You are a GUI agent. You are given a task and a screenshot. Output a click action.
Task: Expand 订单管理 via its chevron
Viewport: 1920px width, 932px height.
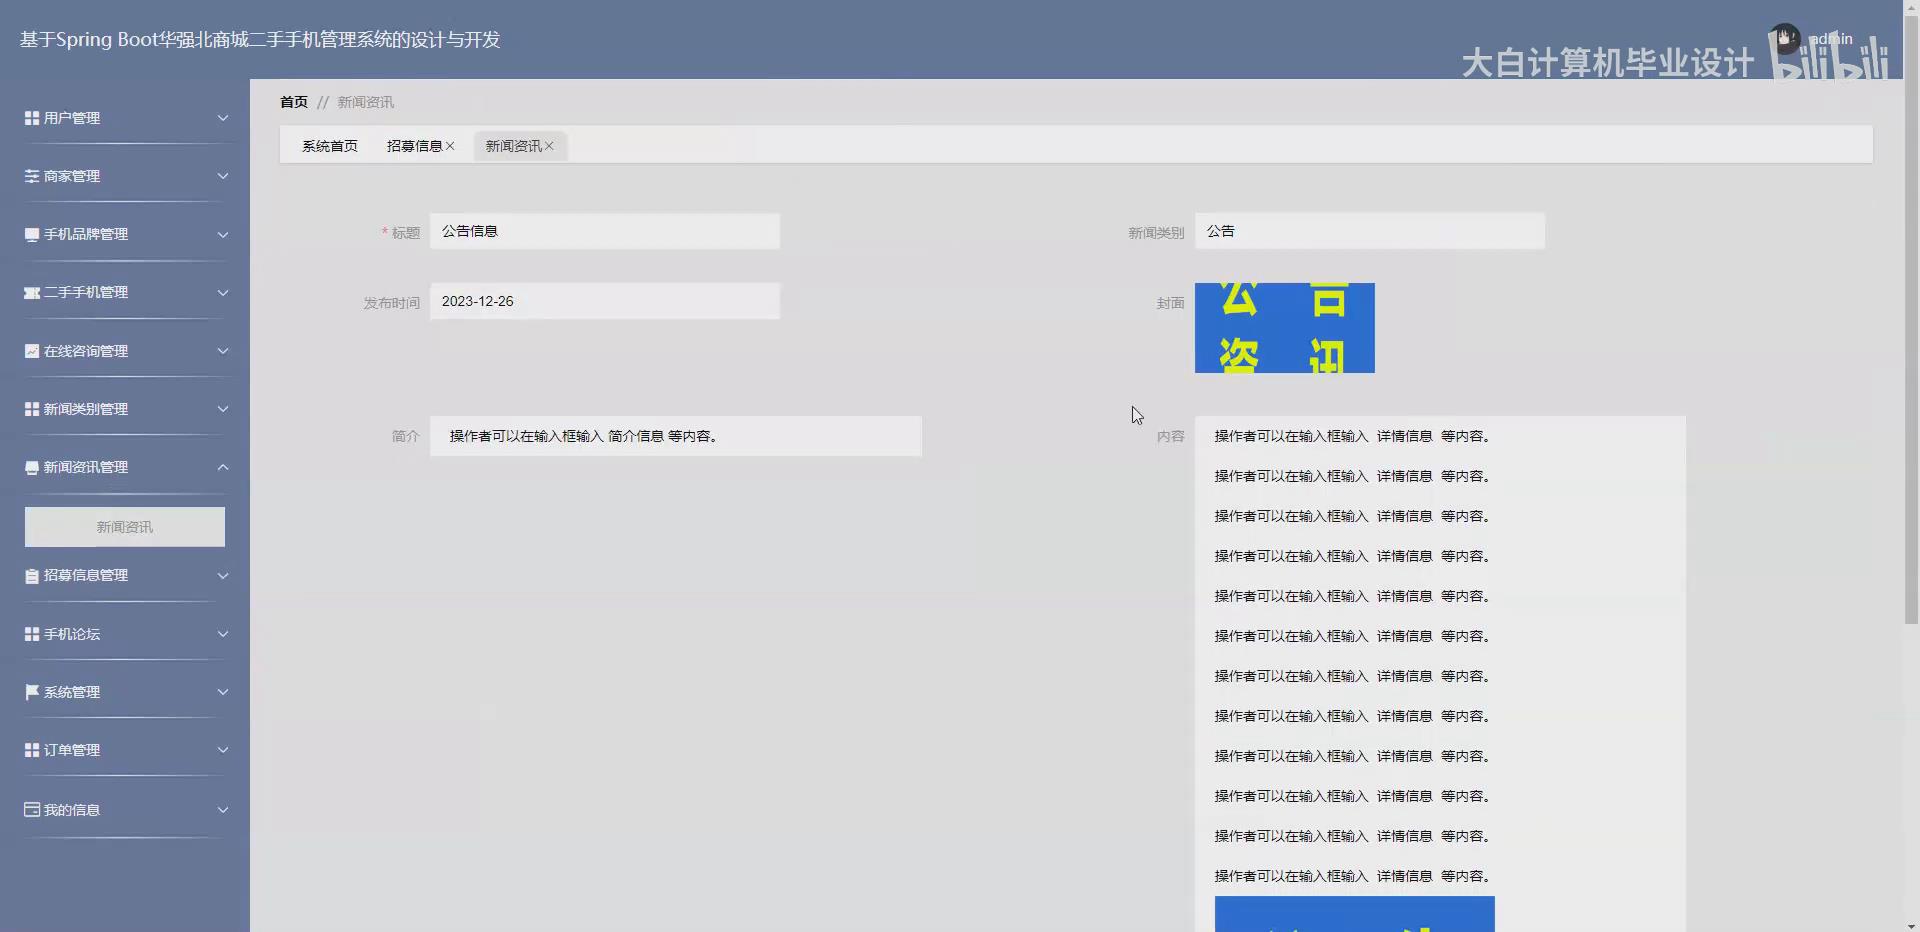click(223, 750)
